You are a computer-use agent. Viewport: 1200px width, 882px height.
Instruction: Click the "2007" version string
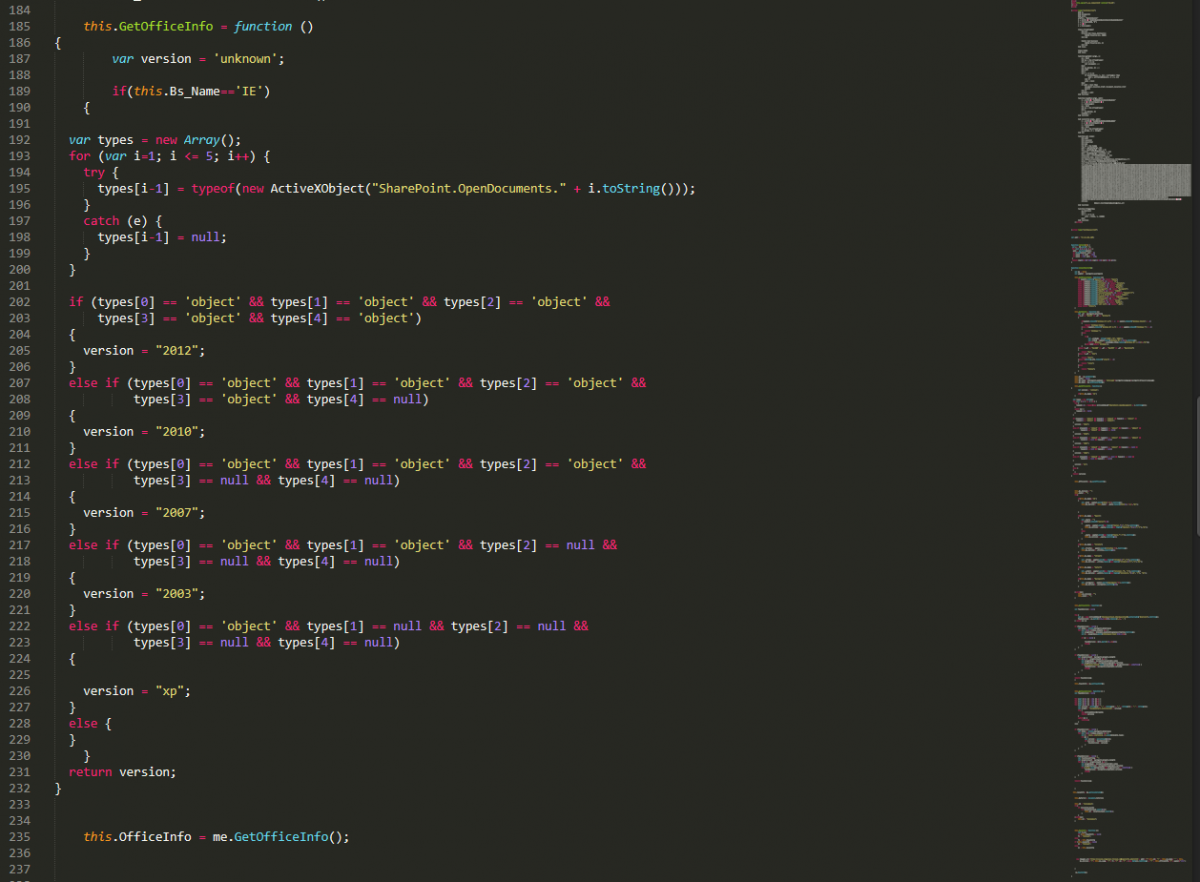coord(180,513)
